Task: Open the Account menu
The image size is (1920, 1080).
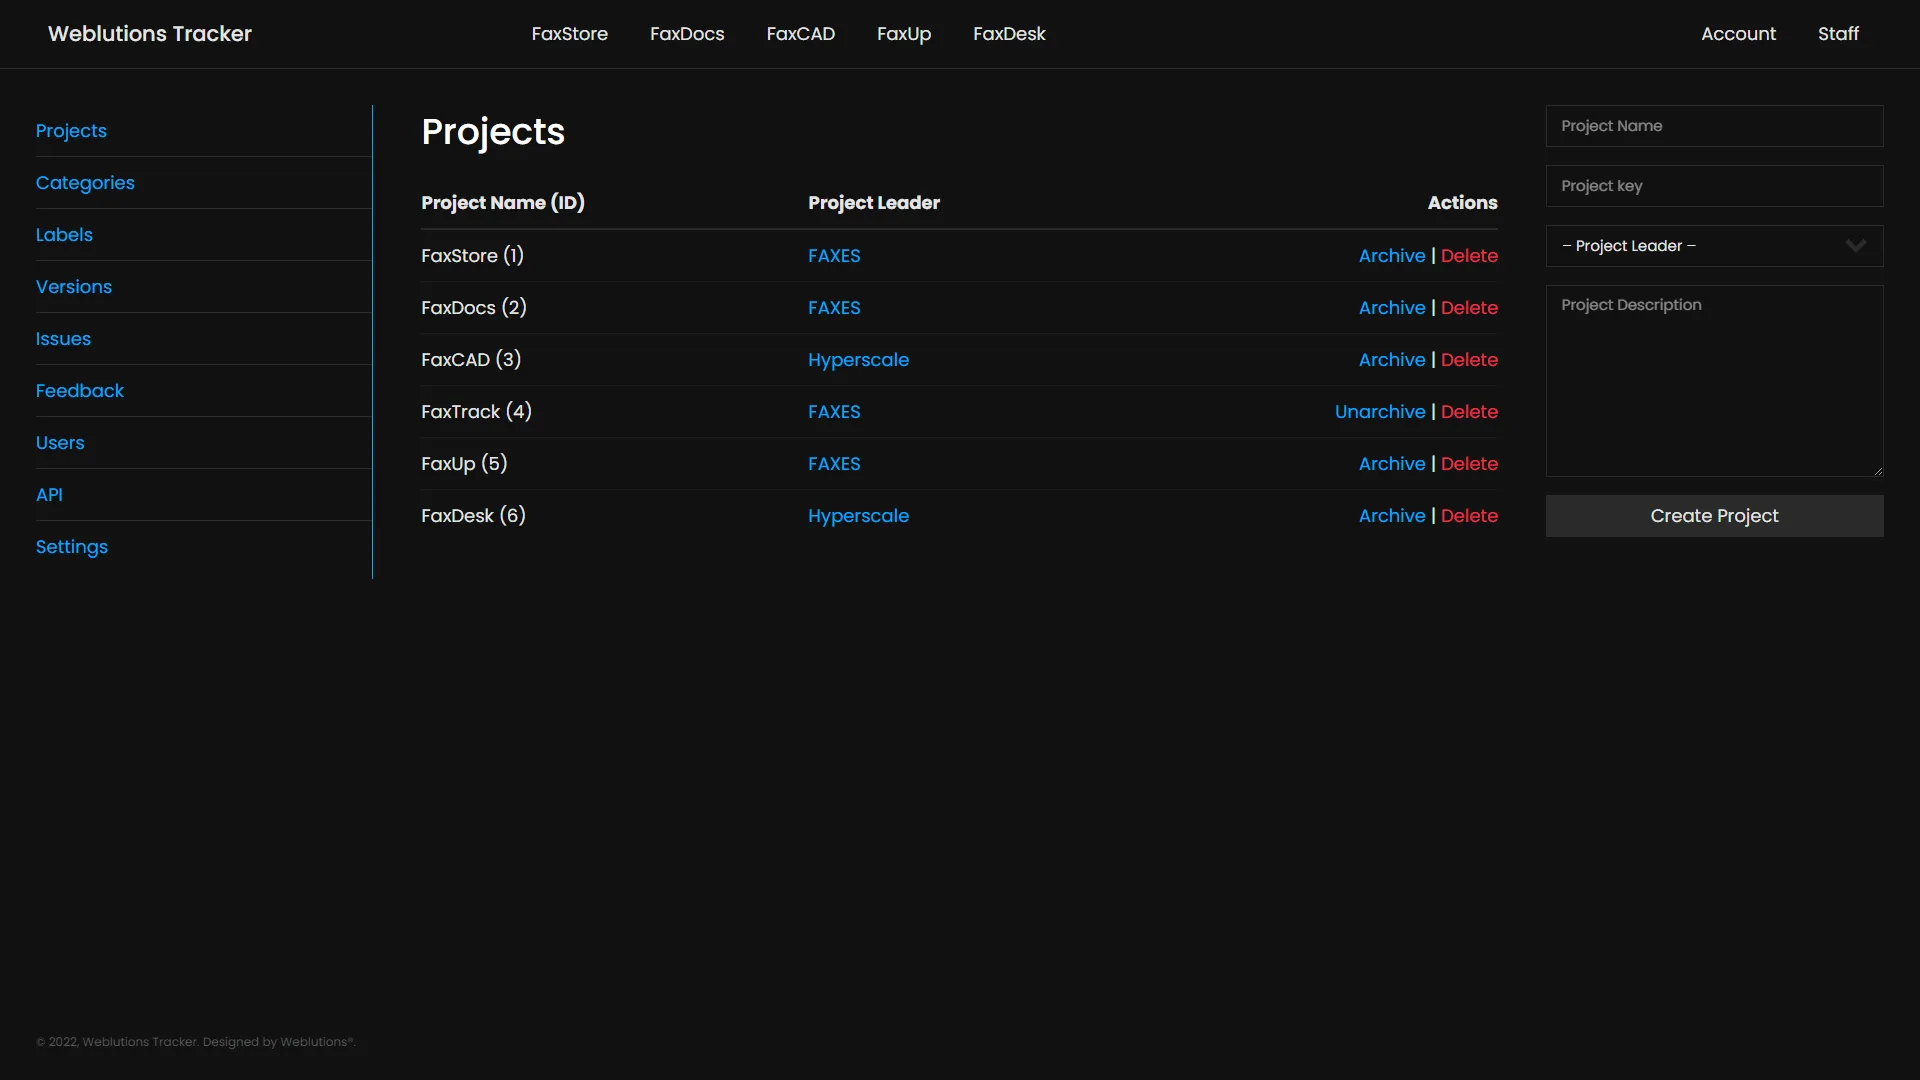Action: pos(1738,33)
